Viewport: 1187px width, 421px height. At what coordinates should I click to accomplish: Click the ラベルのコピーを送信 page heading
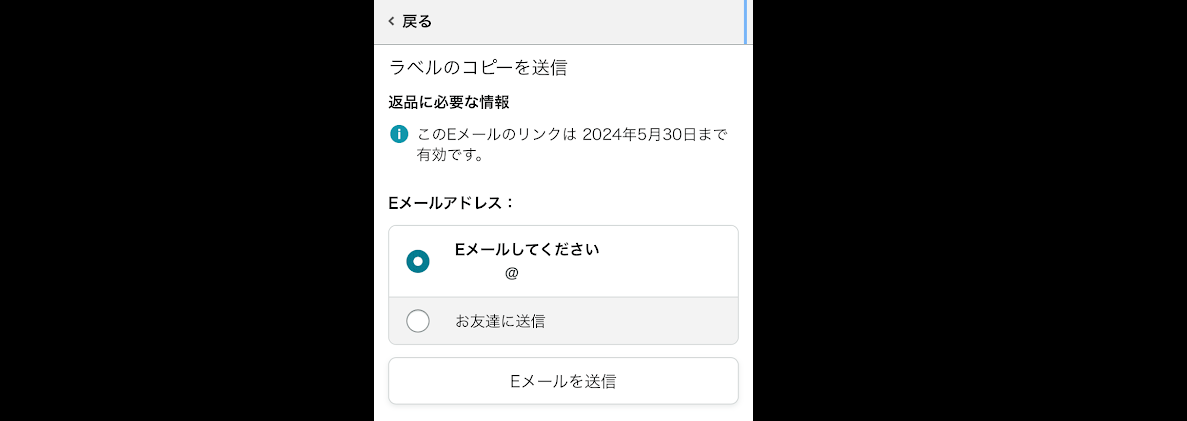[478, 67]
